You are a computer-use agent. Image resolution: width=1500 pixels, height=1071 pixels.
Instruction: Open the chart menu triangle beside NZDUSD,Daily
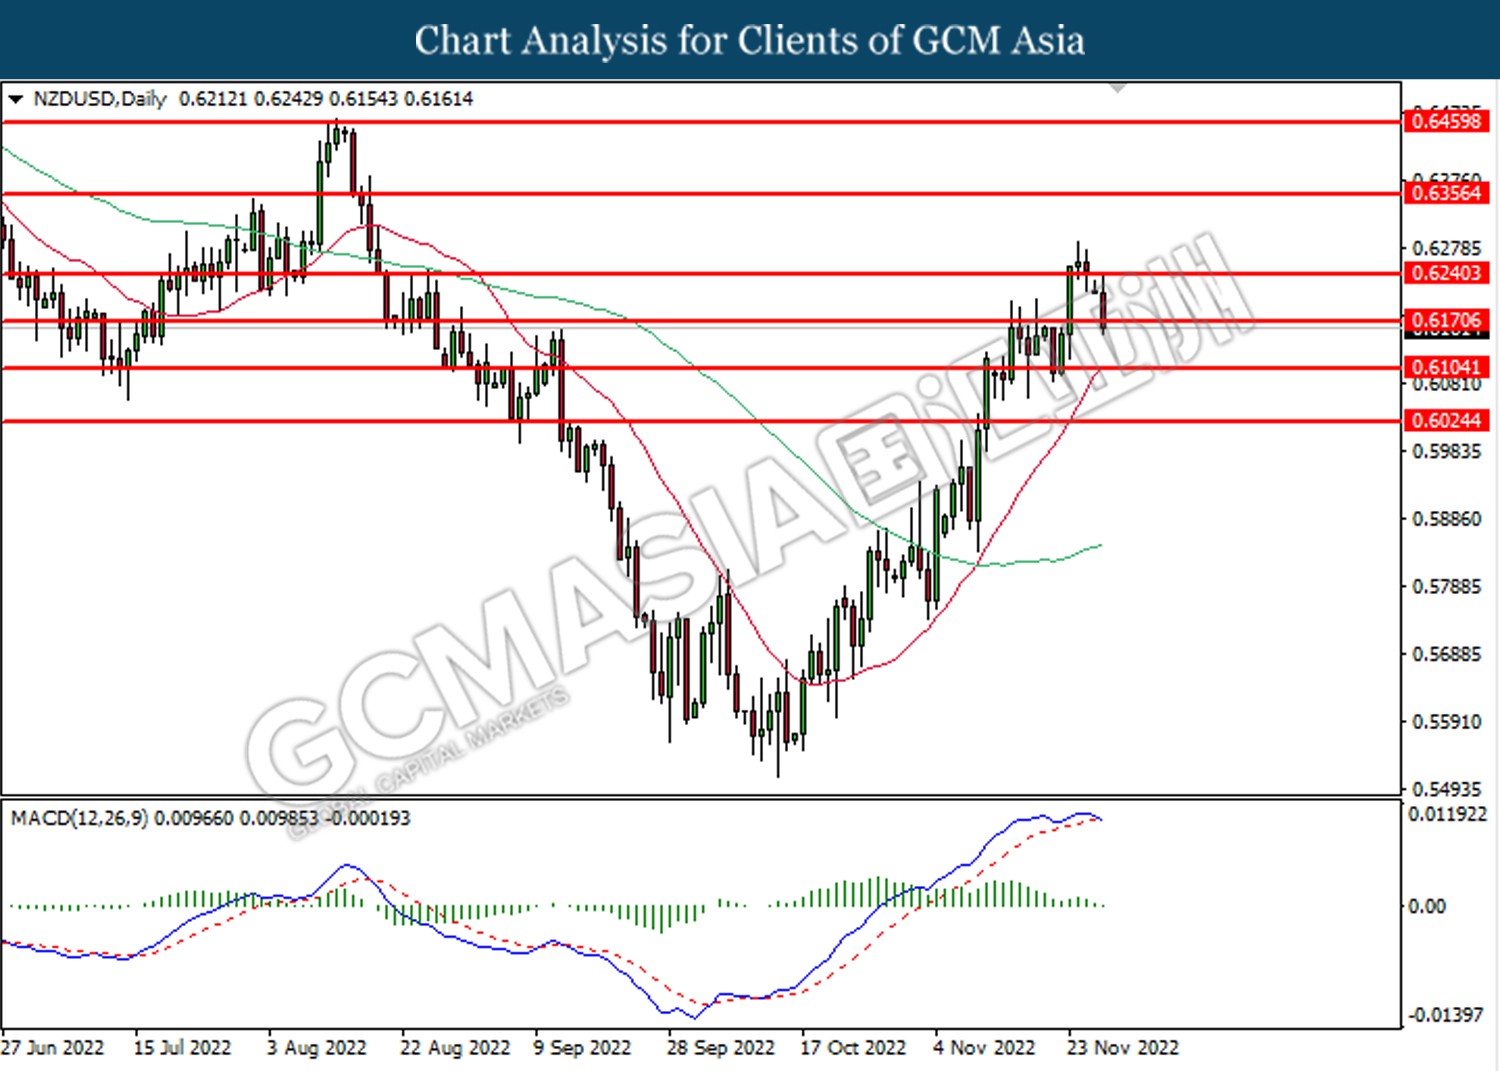coord(15,99)
